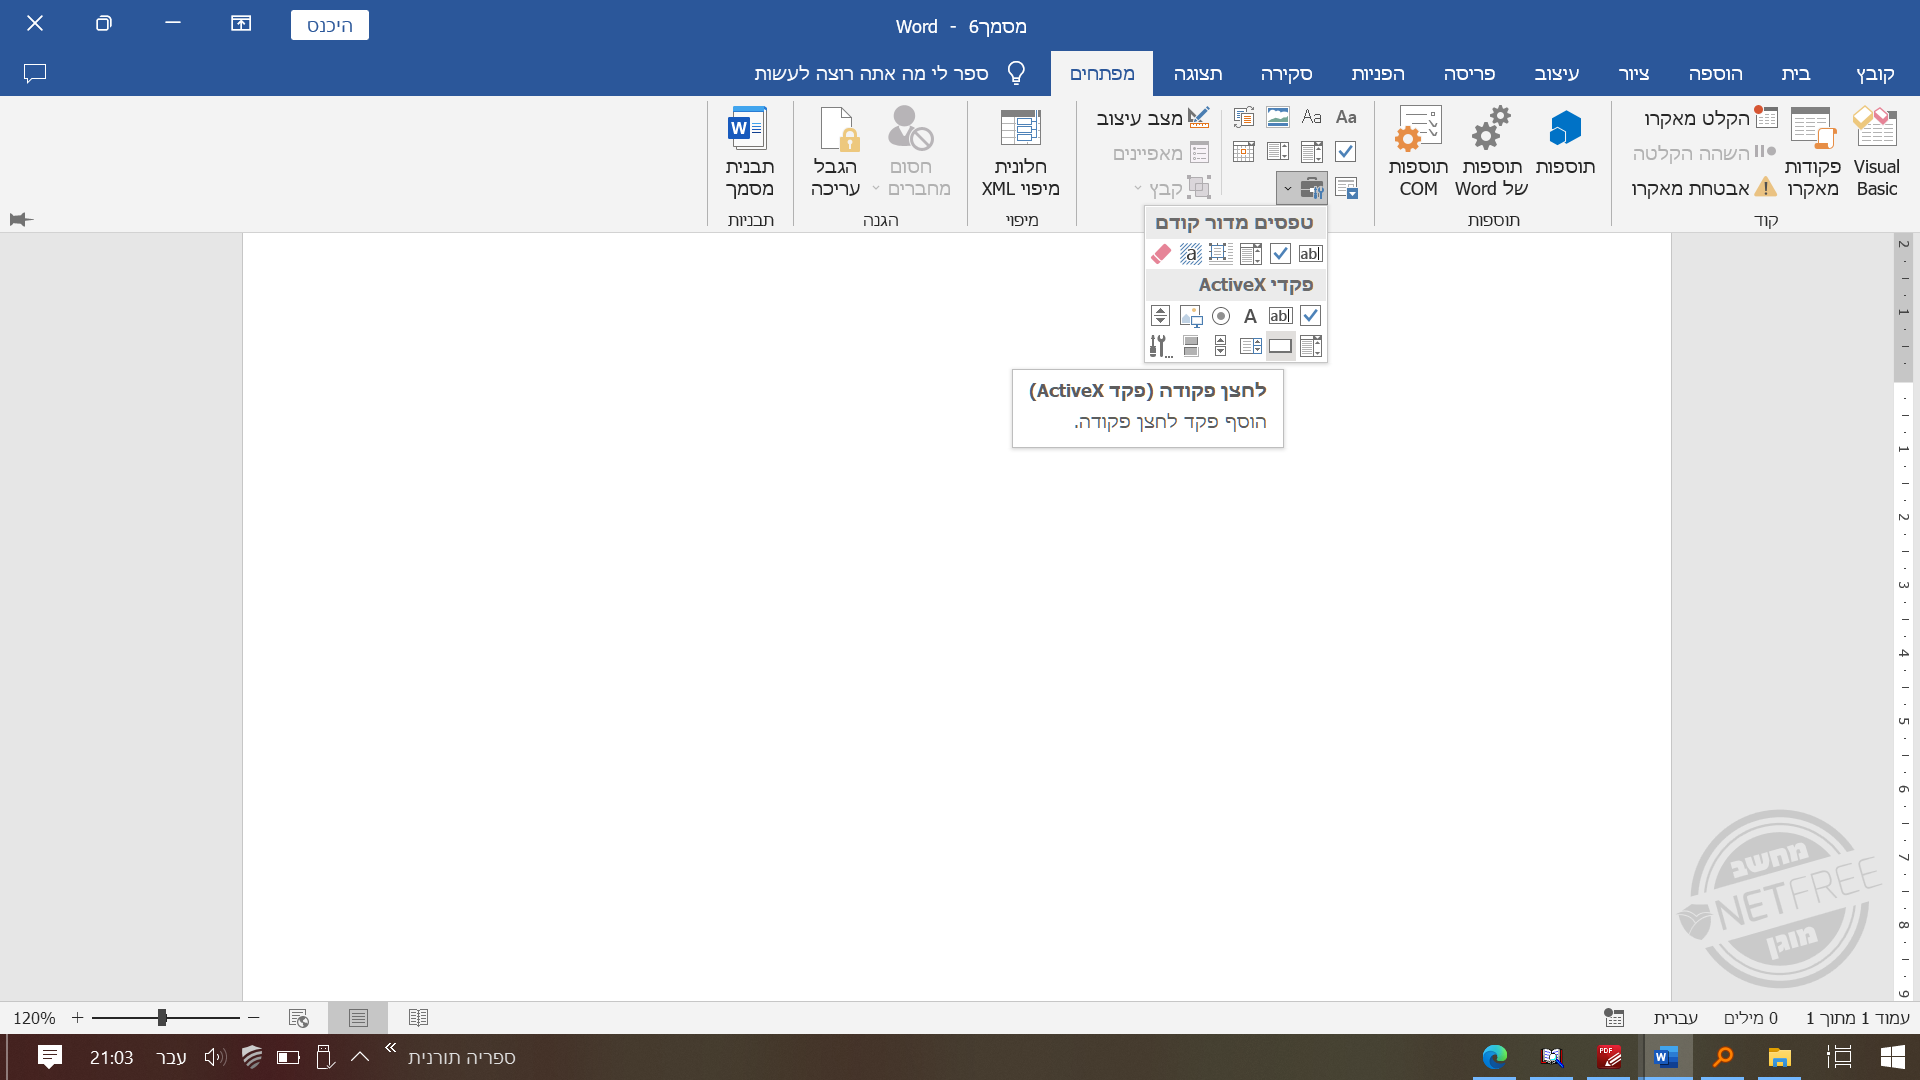Screen dimensions: 1920x1080
Task: Insert a check box content control
Action: pos(1346,152)
